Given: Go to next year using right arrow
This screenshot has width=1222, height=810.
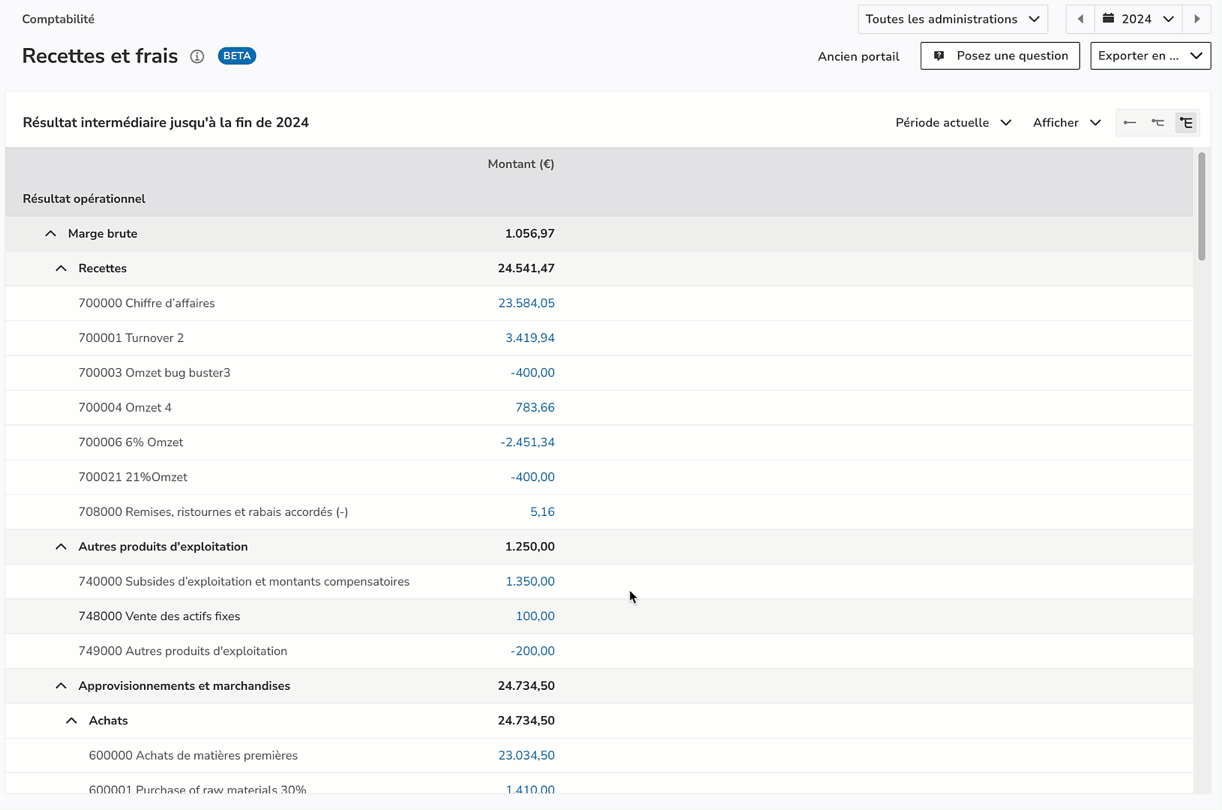Looking at the screenshot, I should coord(1197,19).
